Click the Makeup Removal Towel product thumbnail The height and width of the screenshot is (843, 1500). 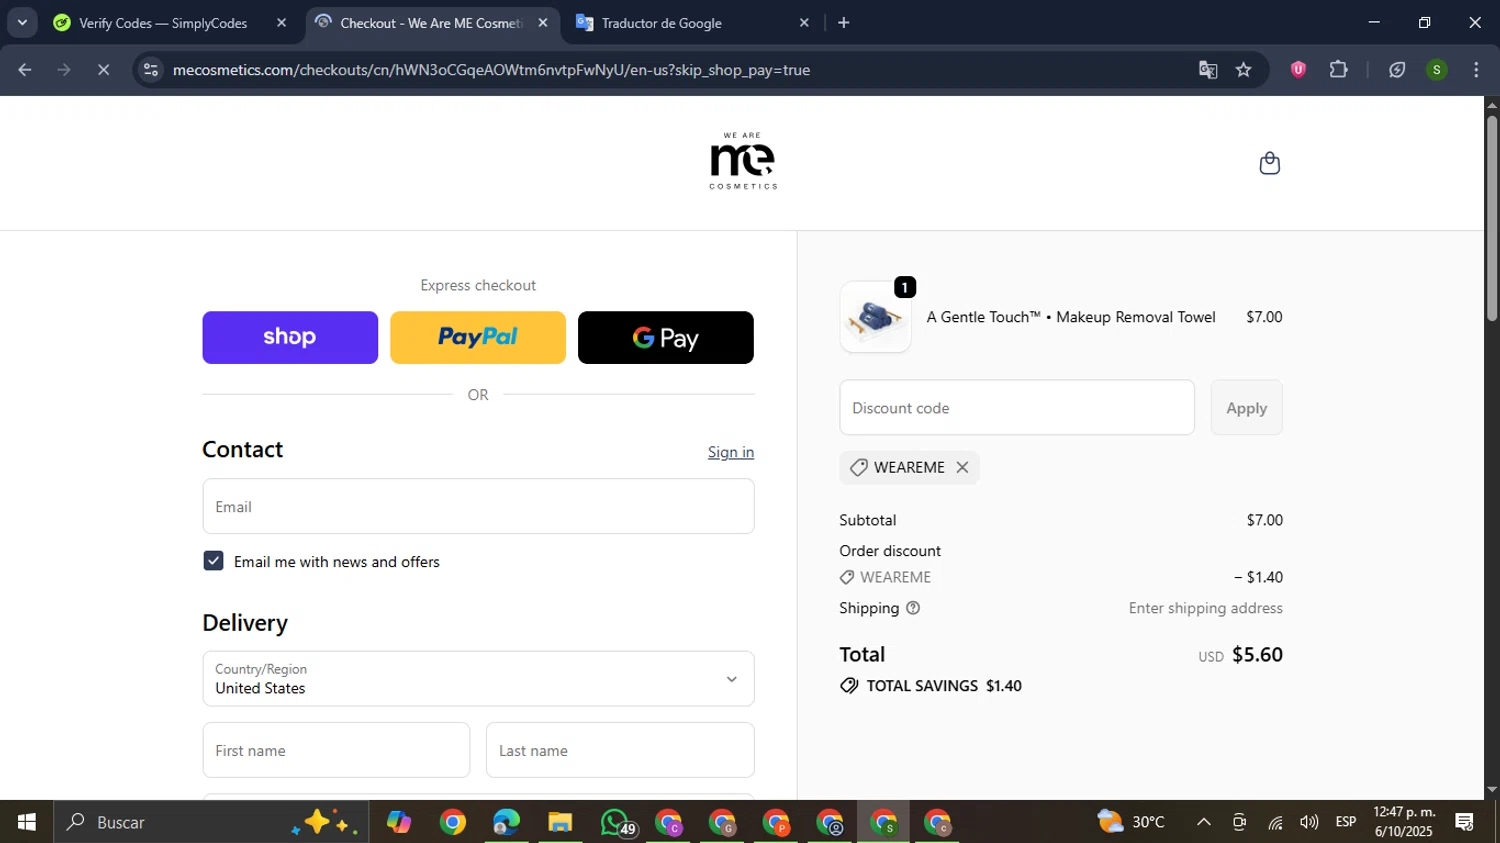875,317
